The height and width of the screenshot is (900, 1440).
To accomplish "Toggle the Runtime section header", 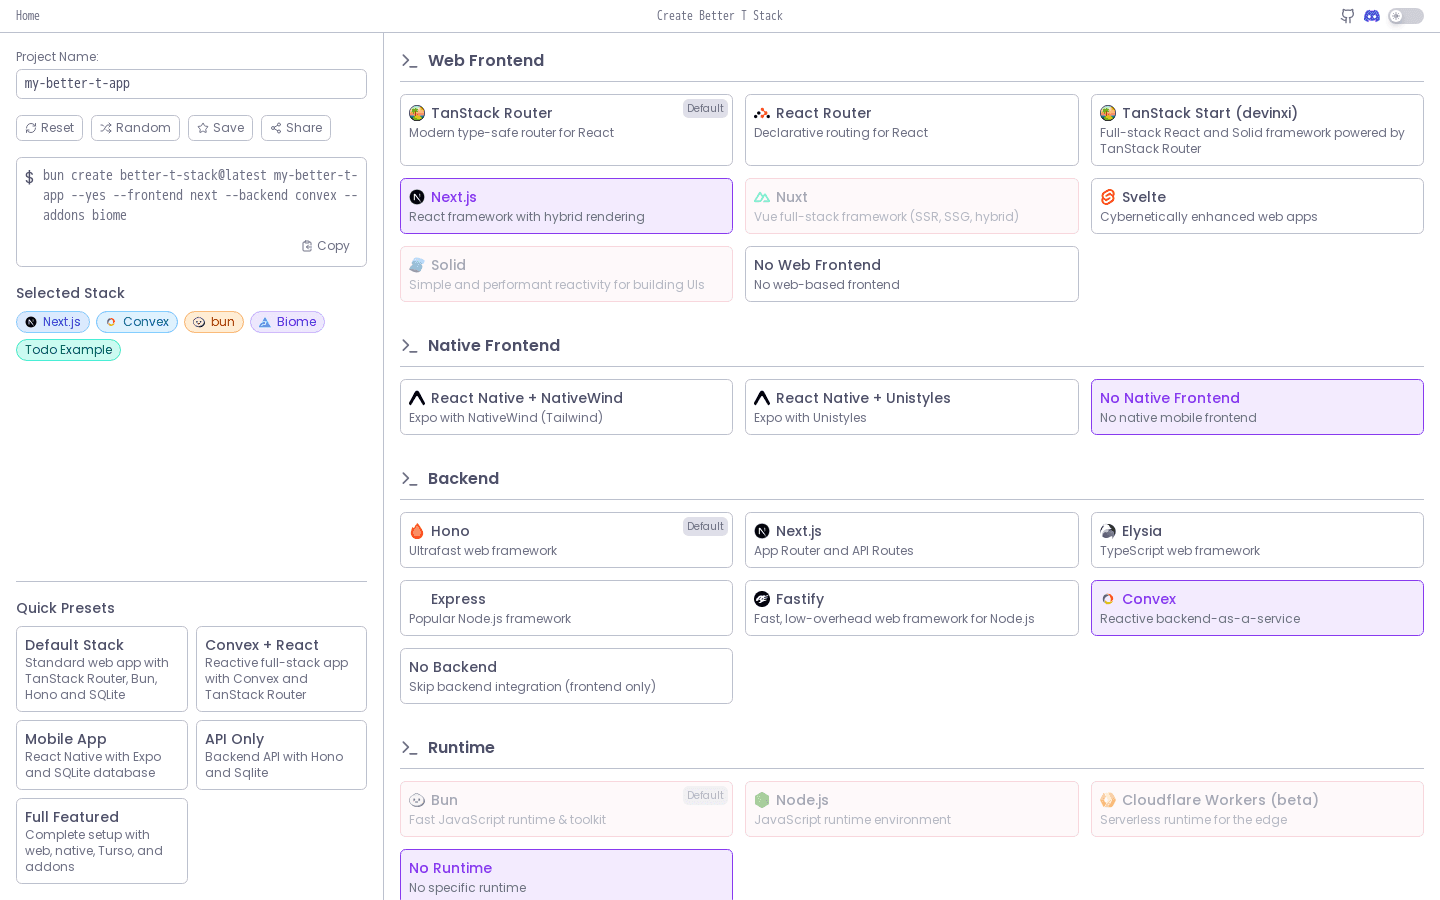I will pos(461,748).
